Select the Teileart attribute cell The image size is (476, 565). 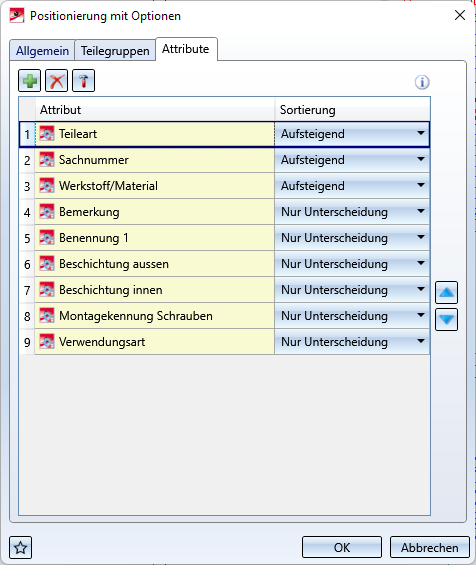point(155,134)
